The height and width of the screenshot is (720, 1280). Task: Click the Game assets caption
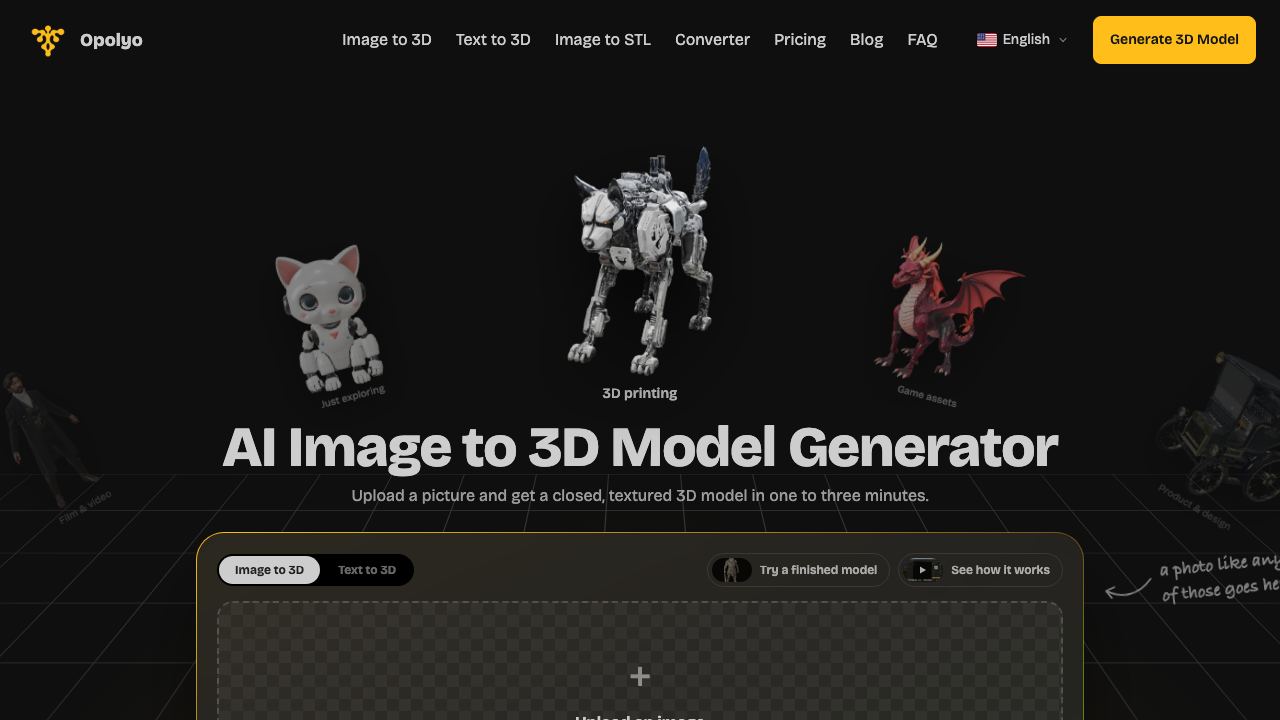(927, 397)
